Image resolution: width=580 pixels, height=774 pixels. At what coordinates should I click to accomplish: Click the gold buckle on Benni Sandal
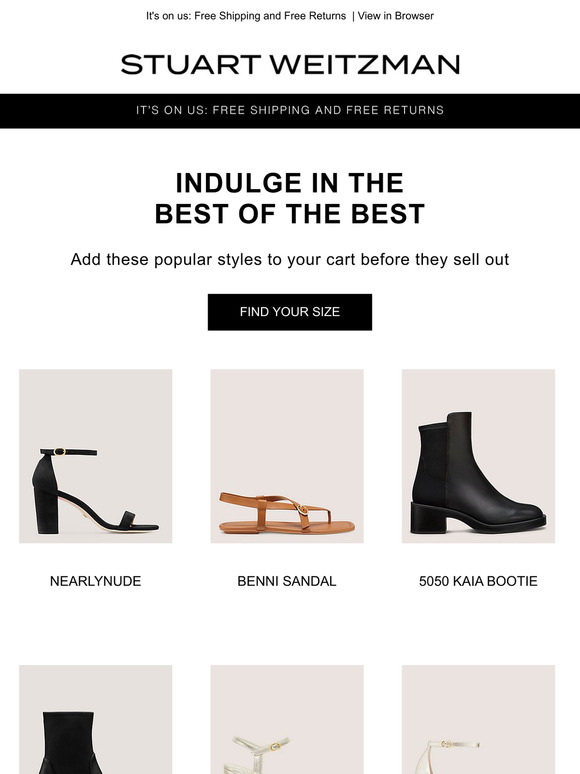[x=302, y=509]
